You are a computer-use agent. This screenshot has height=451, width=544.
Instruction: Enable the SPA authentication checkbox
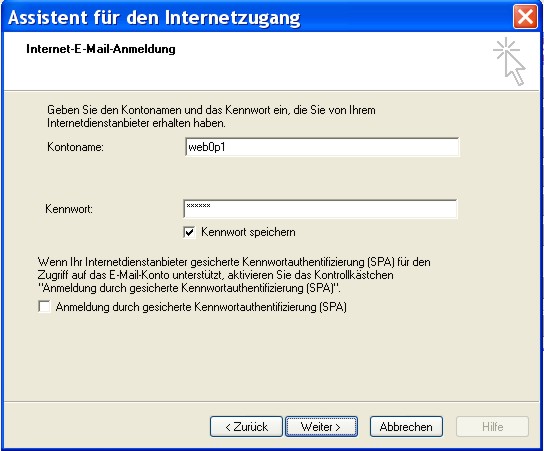point(44,307)
